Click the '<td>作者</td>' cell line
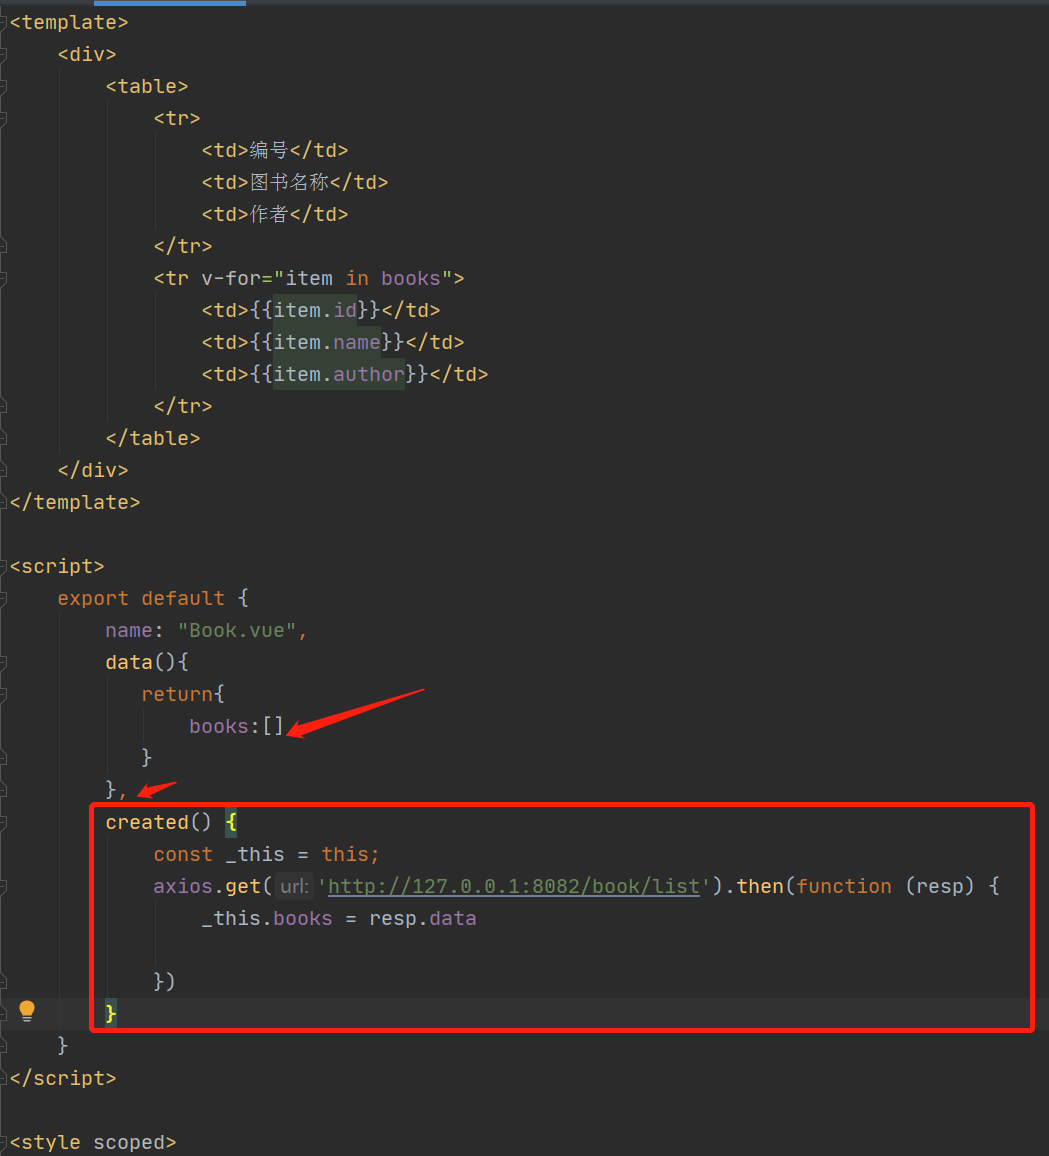The width and height of the screenshot is (1049, 1156). (275, 215)
